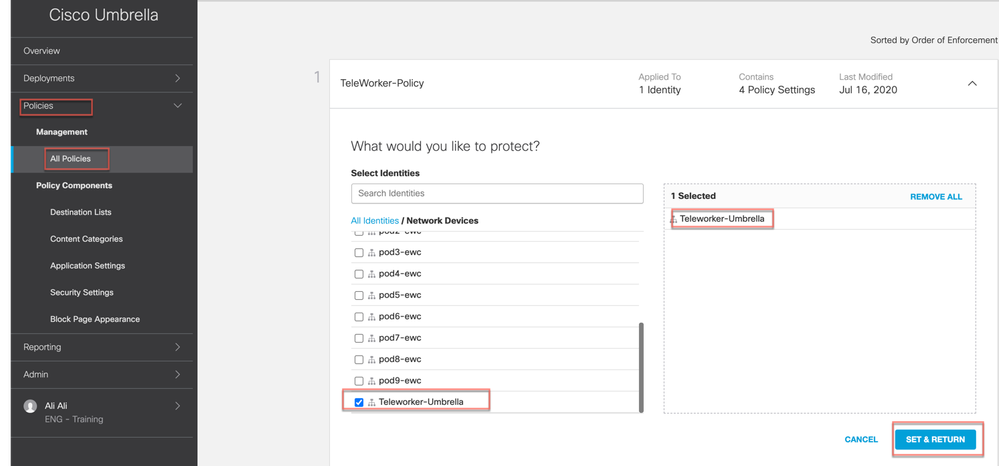Screen dimensions: 999x466
Task: Click the Teleworker-Umbrella list device icon
Action: point(371,403)
